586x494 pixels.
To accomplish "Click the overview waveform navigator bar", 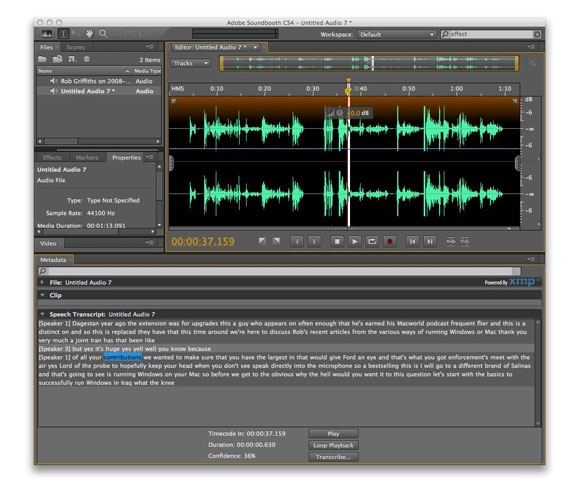I will [369, 63].
